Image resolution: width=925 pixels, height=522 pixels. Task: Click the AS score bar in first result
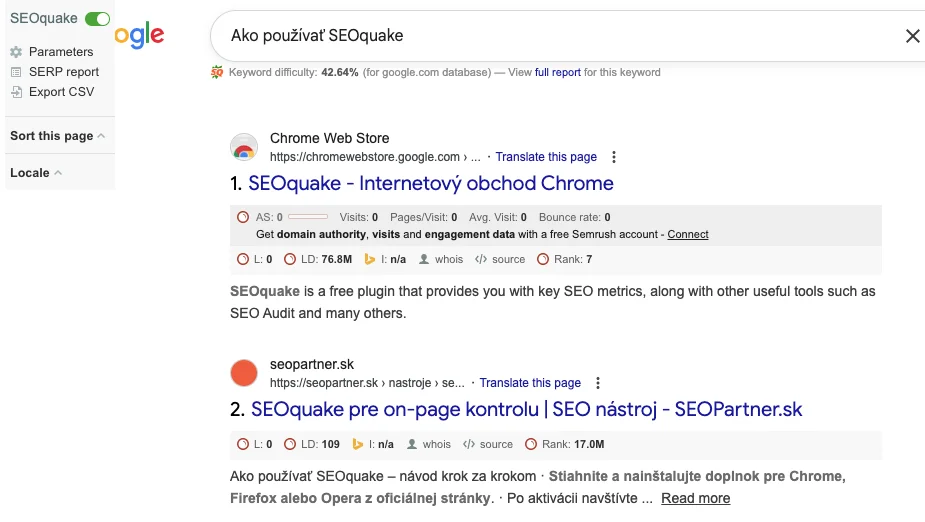click(x=308, y=217)
